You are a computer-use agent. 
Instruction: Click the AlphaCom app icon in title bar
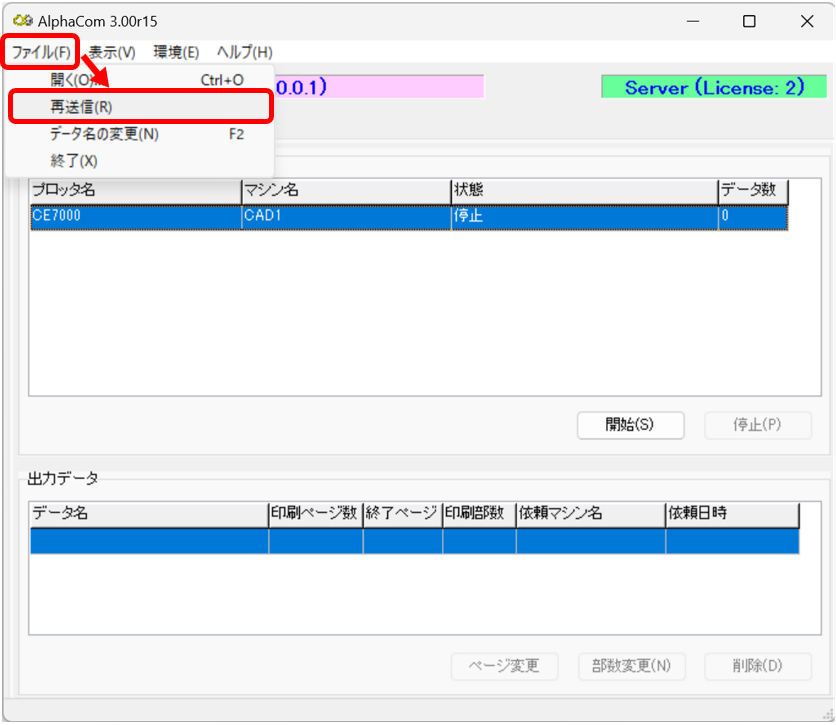tap(17, 21)
